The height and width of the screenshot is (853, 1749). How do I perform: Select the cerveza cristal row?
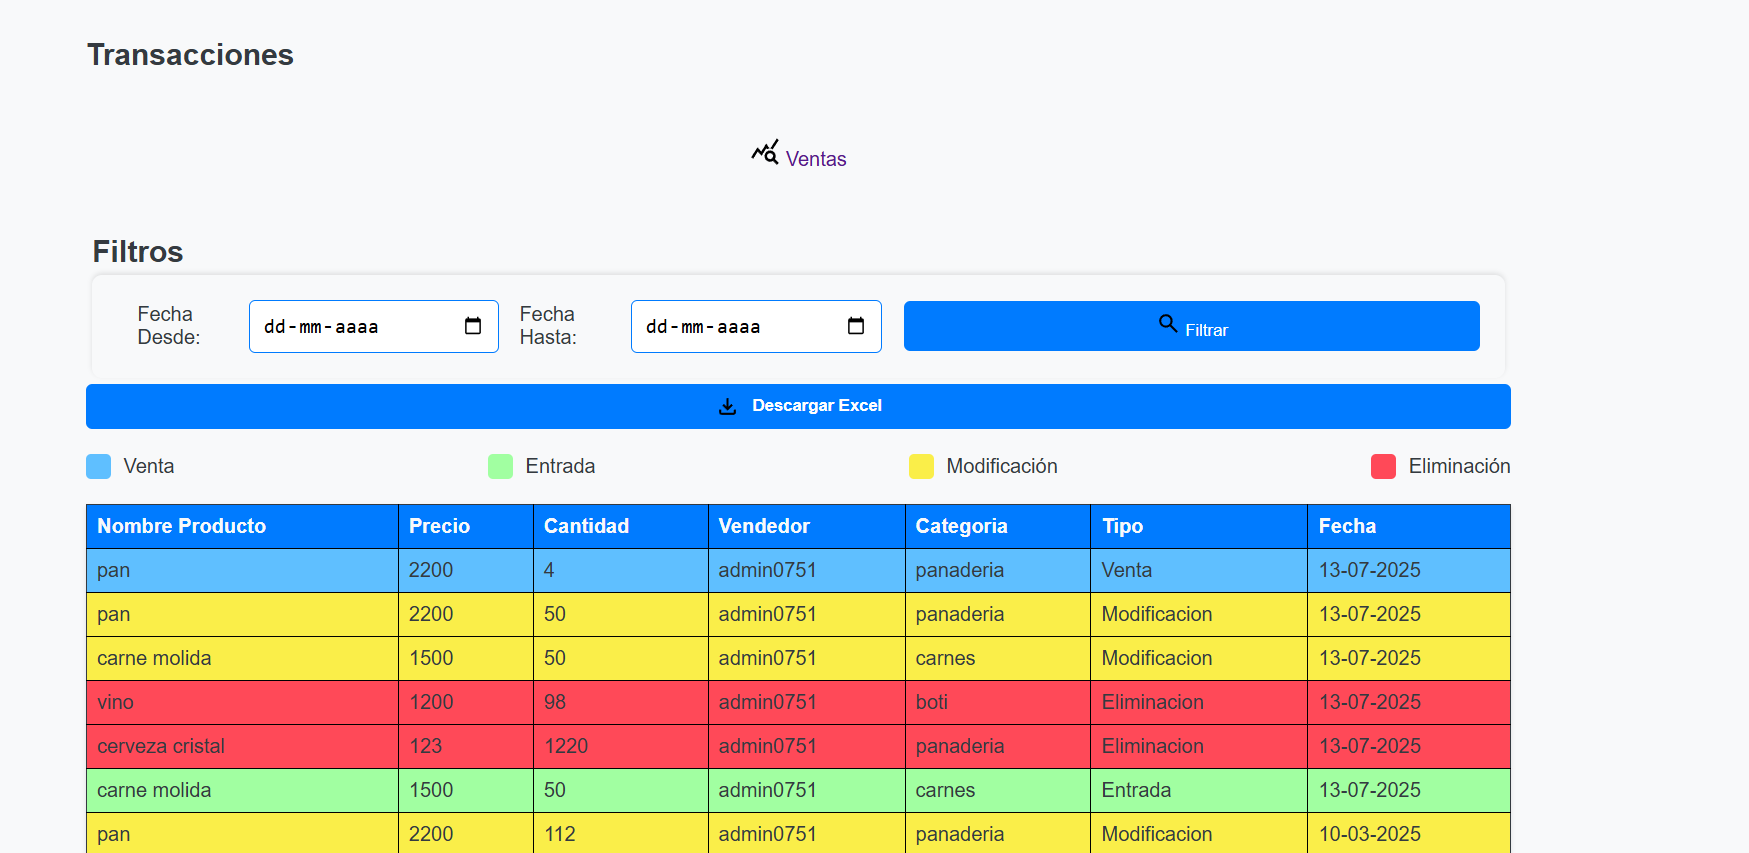coord(798,746)
